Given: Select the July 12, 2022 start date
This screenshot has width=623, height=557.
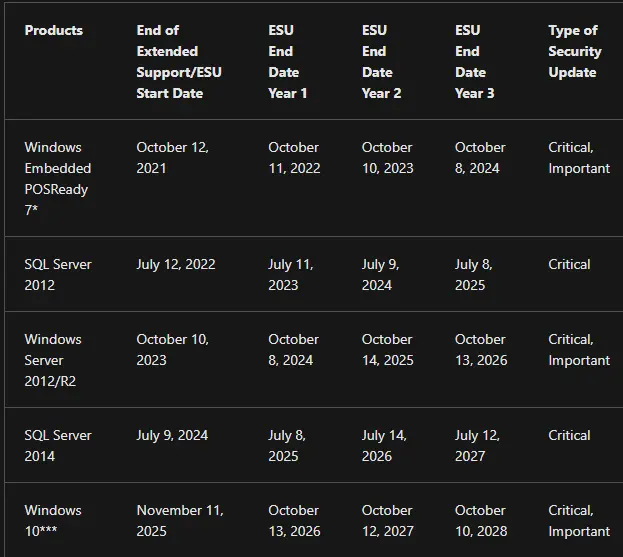Looking at the screenshot, I should pyautogui.click(x=176, y=264).
